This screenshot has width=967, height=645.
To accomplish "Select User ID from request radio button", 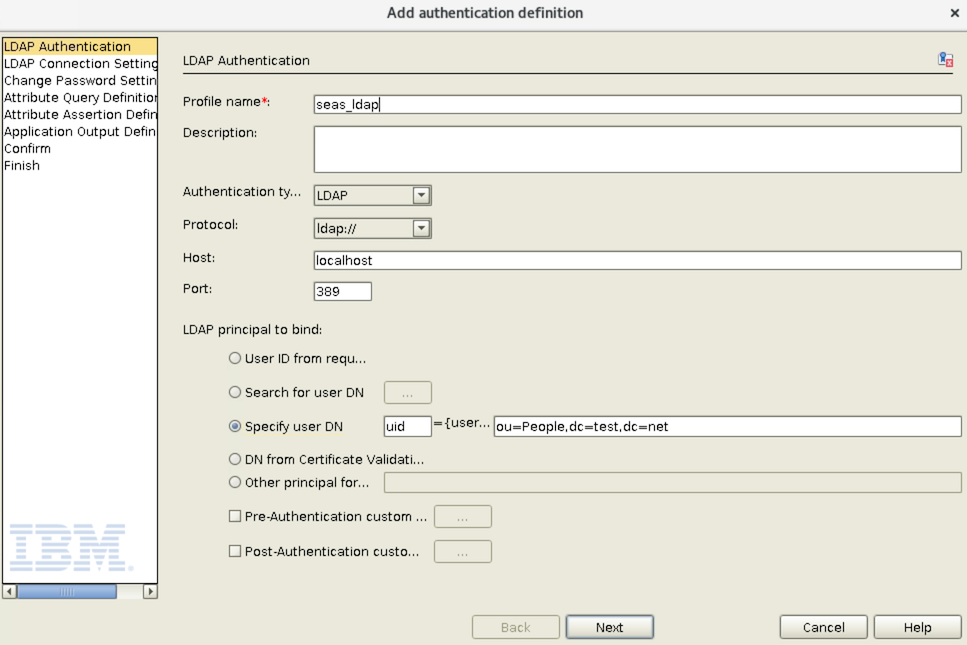I will (x=234, y=358).
